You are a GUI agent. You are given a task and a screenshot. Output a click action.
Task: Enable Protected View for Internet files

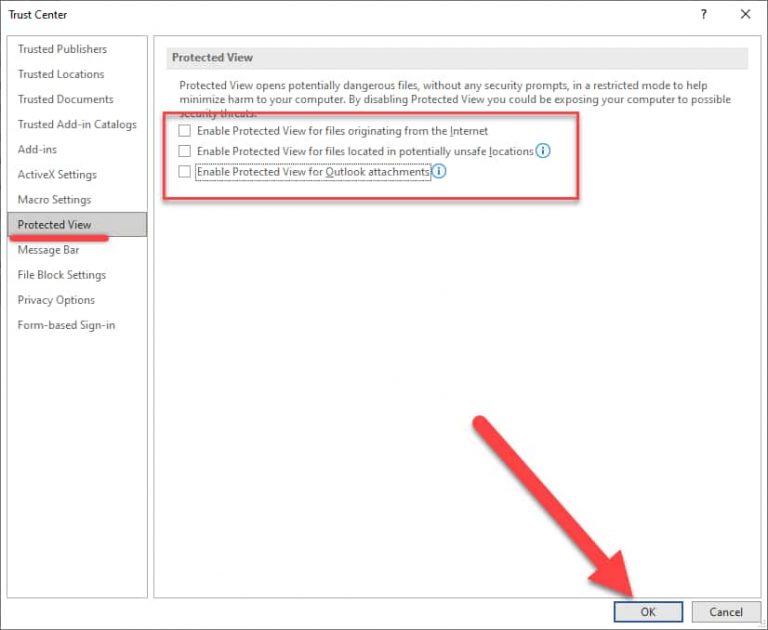[184, 131]
